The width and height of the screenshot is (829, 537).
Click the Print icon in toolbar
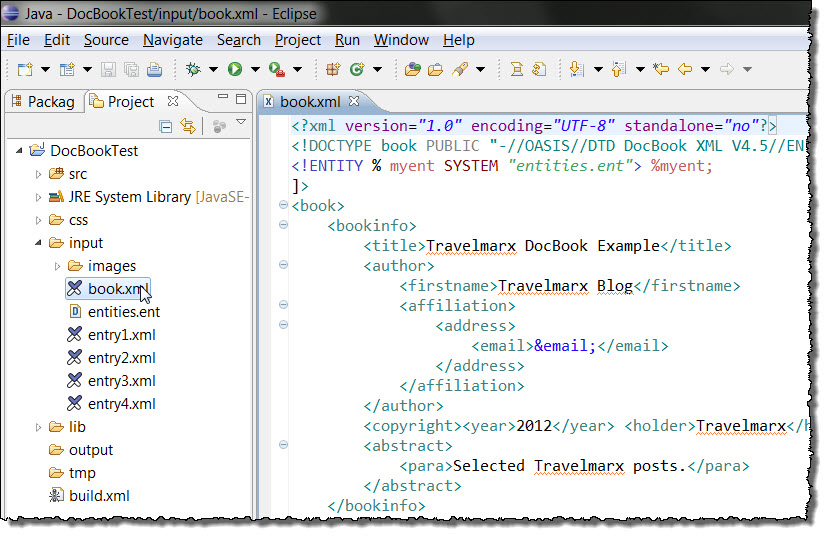pyautogui.click(x=154, y=69)
